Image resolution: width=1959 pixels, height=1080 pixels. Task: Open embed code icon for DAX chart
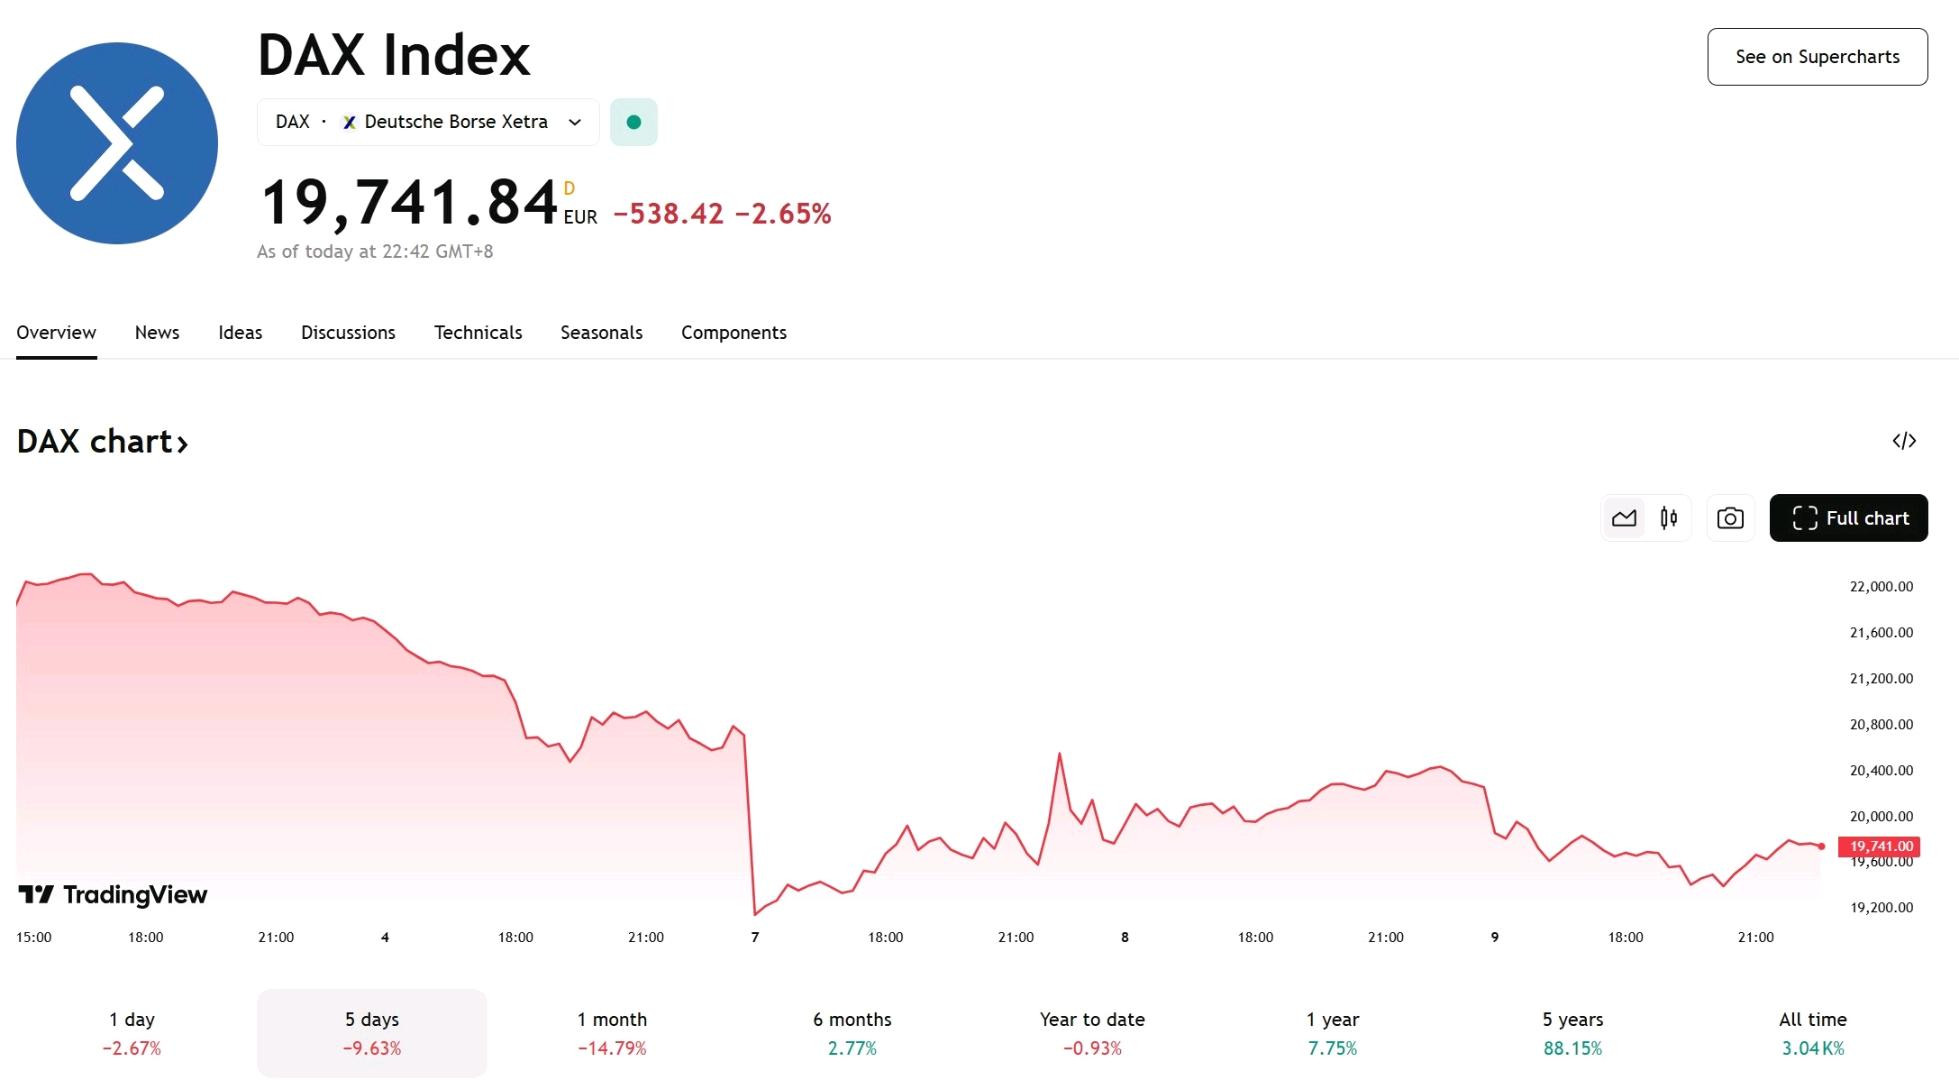[1904, 441]
